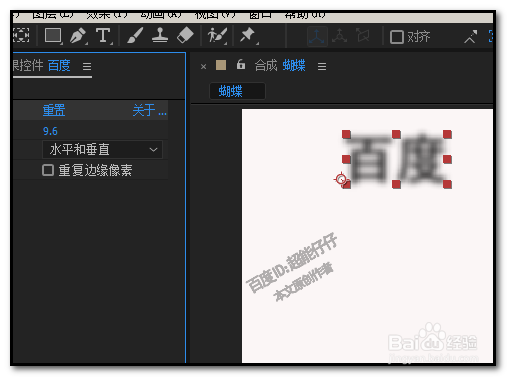Activate the Local Axis mode icon
Viewport: 507px width, 377px height.
(316, 36)
